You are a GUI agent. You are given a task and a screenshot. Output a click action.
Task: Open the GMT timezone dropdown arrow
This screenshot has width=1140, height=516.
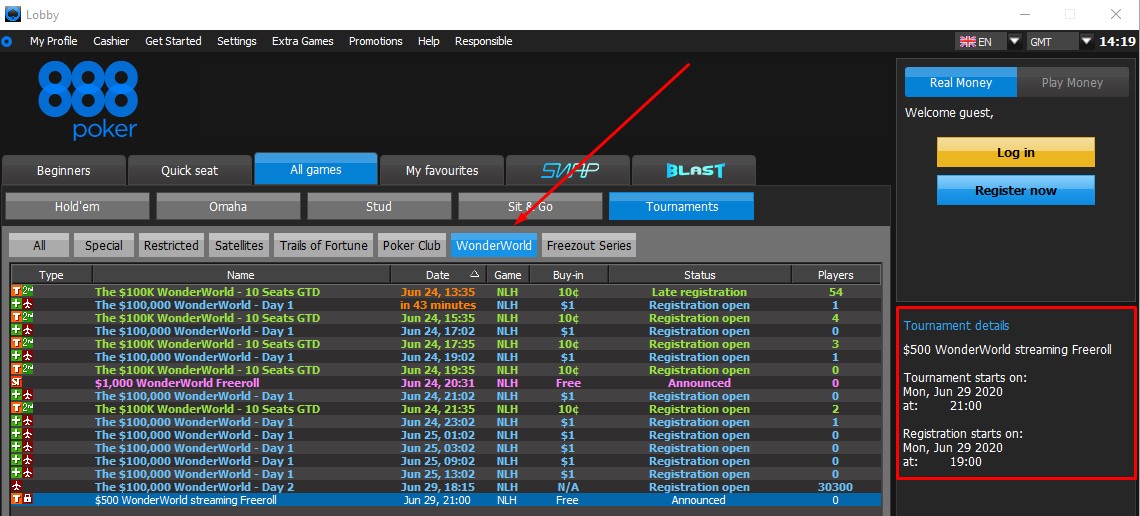(x=1086, y=41)
